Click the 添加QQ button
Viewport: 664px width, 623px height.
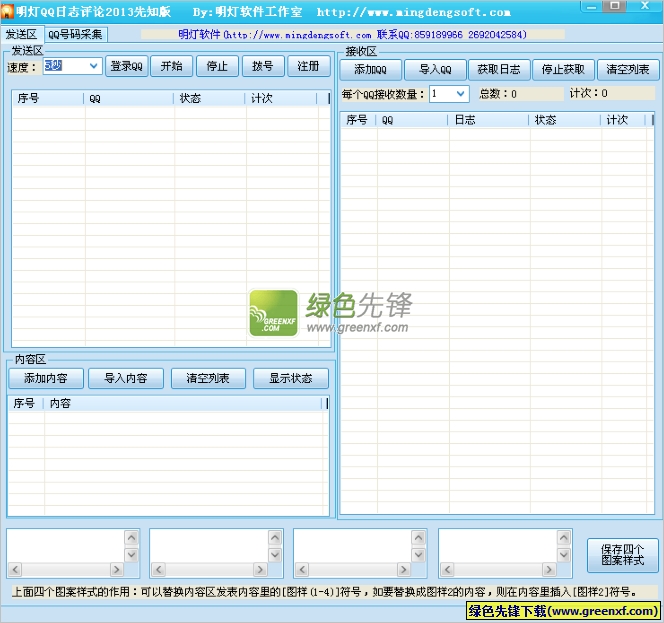(371, 69)
